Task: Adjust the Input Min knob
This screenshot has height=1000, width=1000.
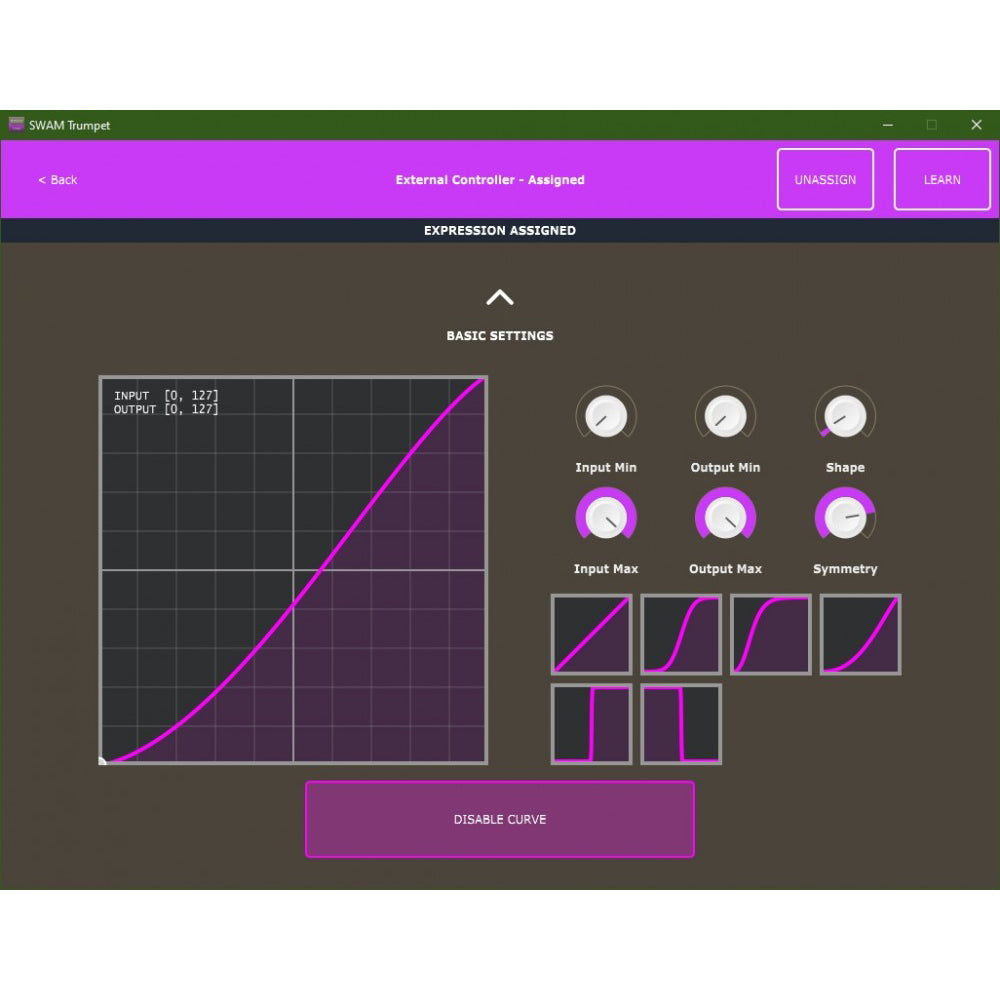Action: coord(606,415)
